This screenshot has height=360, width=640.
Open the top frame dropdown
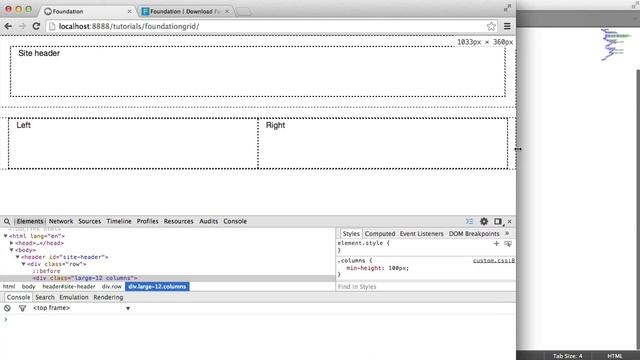coord(82,308)
